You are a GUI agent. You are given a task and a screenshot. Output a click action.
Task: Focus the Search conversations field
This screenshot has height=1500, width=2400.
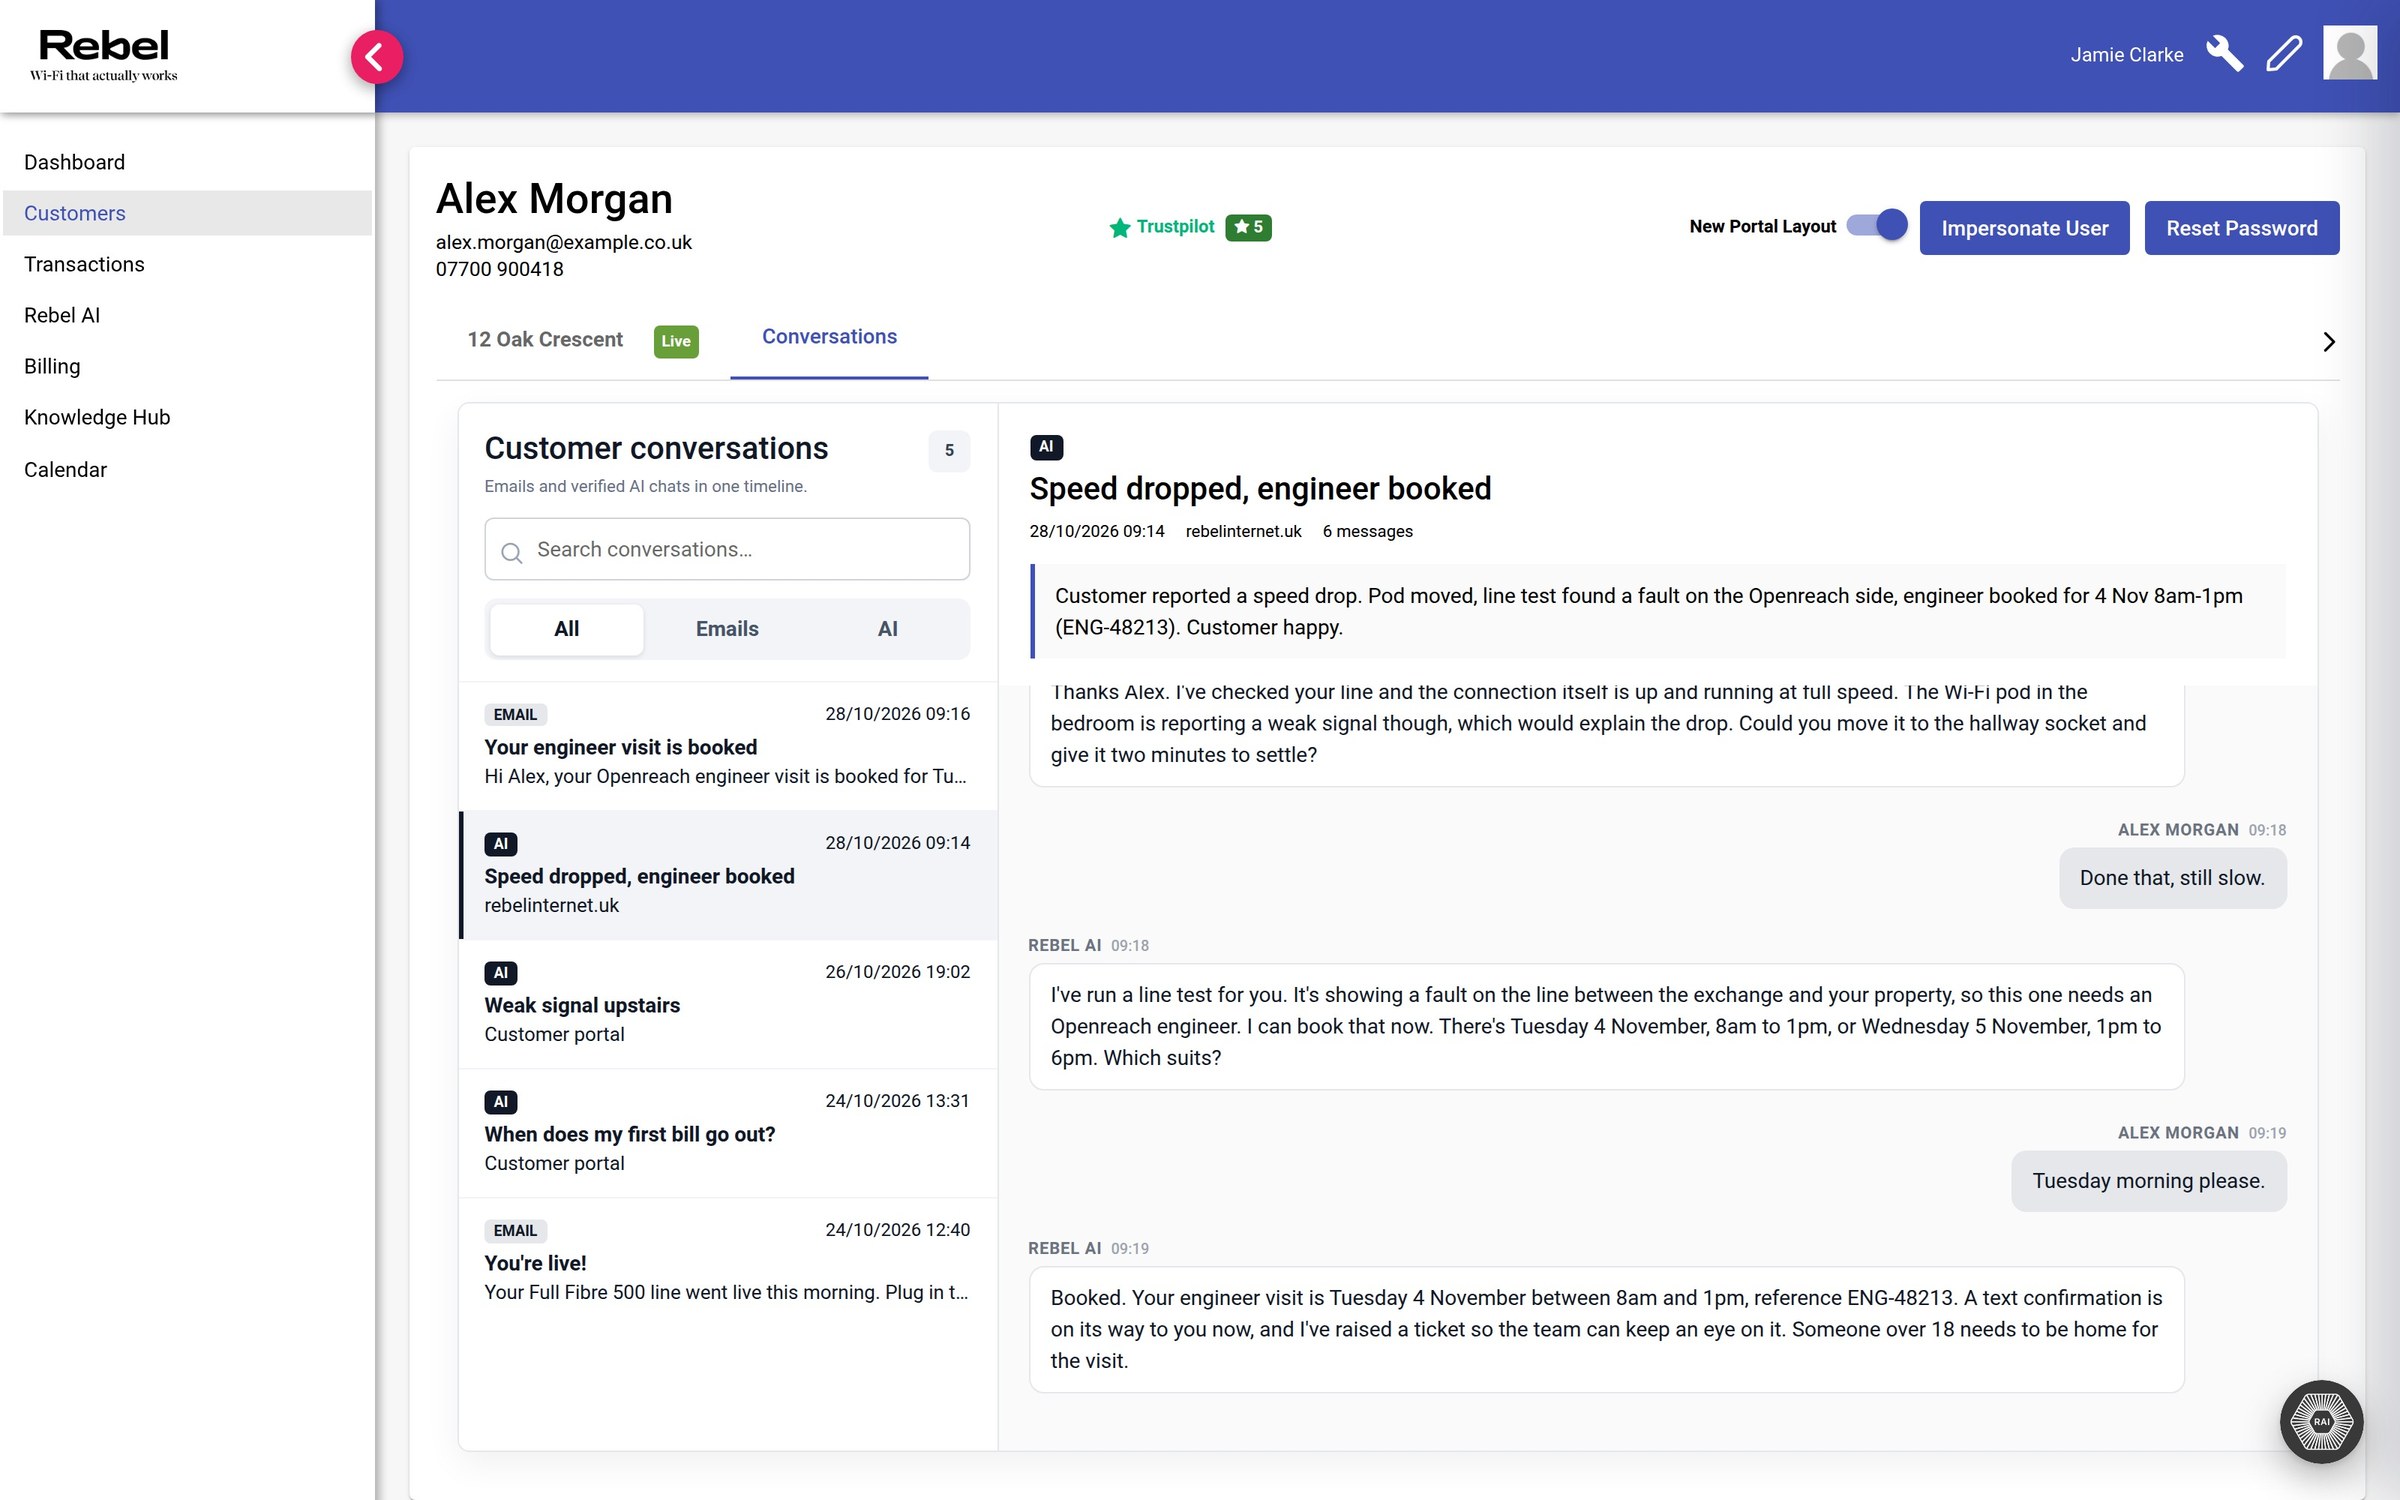pyautogui.click(x=727, y=549)
